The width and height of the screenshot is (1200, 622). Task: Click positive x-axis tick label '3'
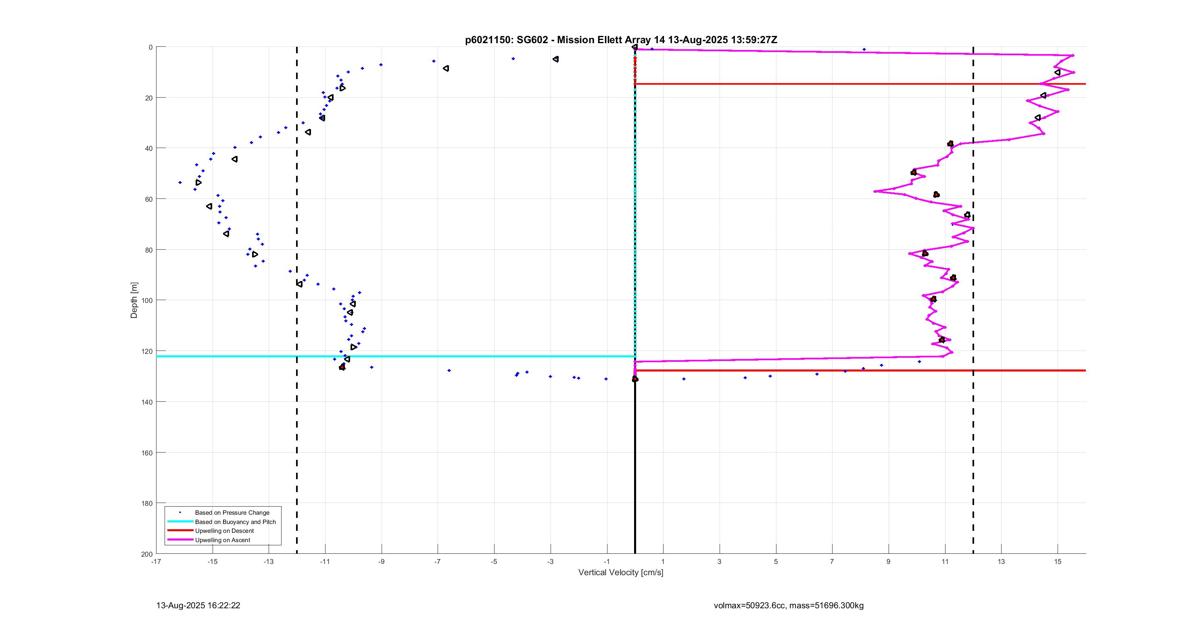(719, 562)
